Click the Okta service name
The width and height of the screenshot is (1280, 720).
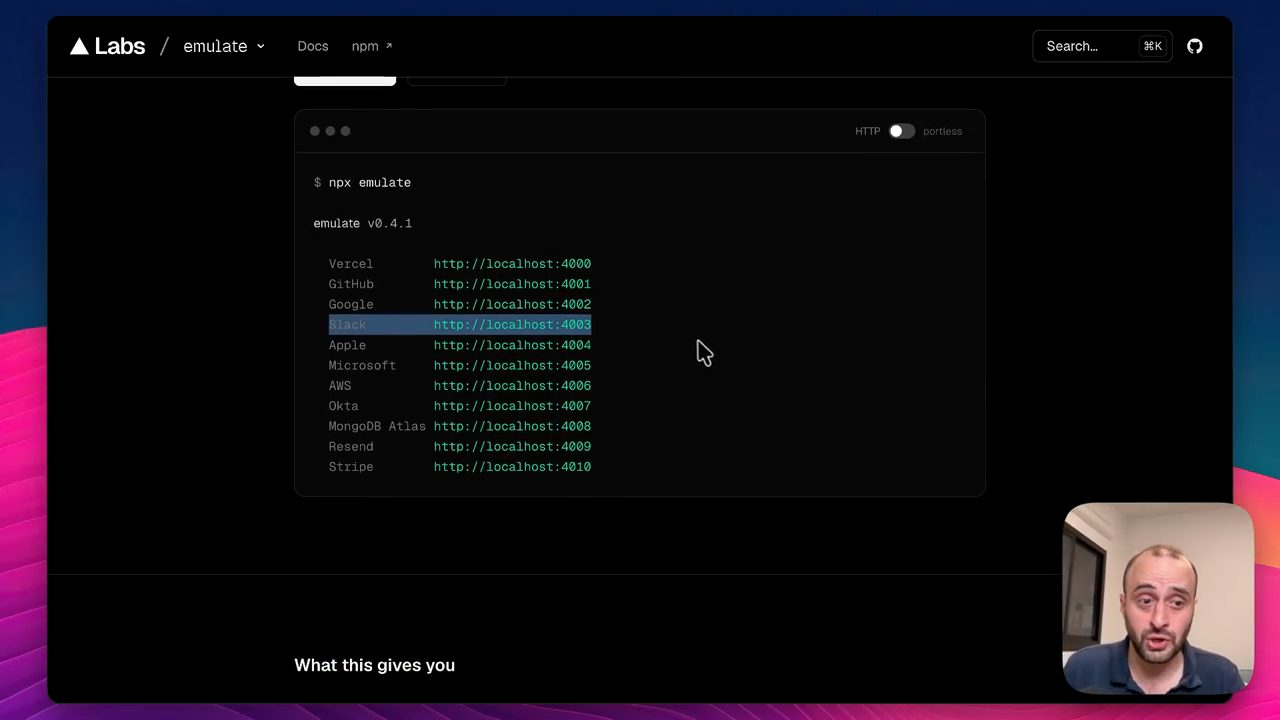pyautogui.click(x=343, y=406)
